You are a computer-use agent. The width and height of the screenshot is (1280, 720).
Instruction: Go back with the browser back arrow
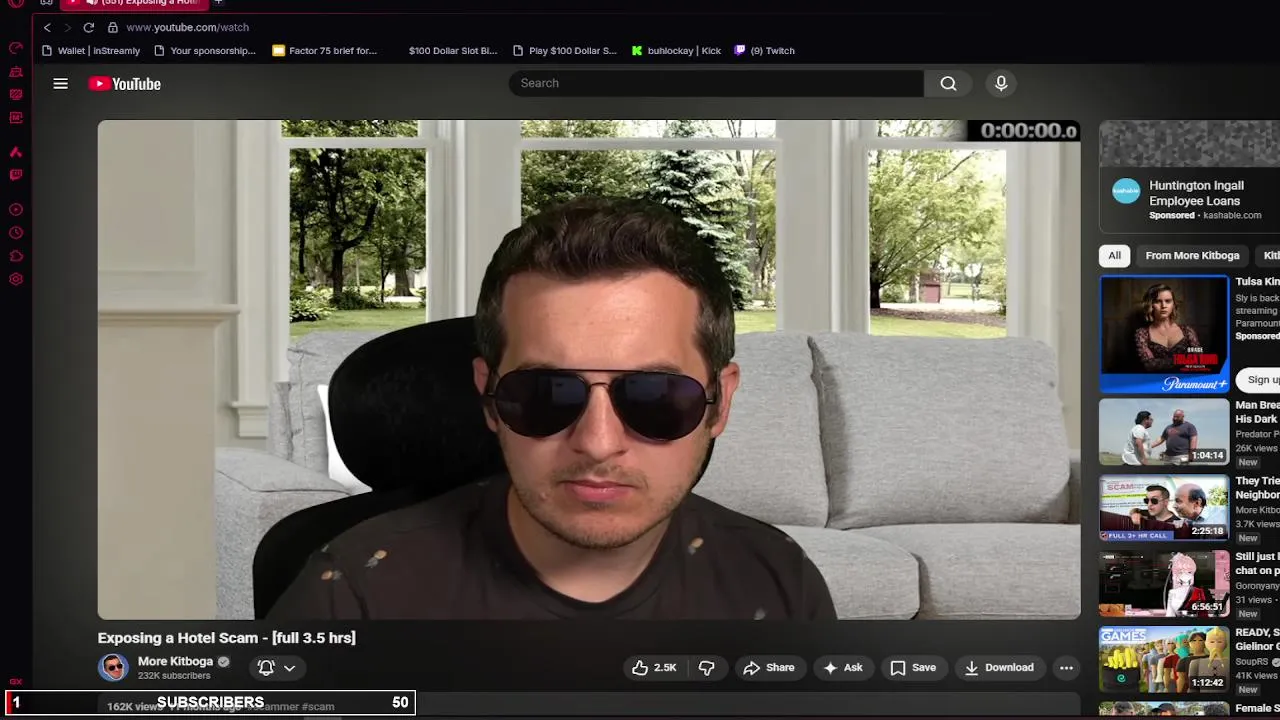pyautogui.click(x=47, y=27)
